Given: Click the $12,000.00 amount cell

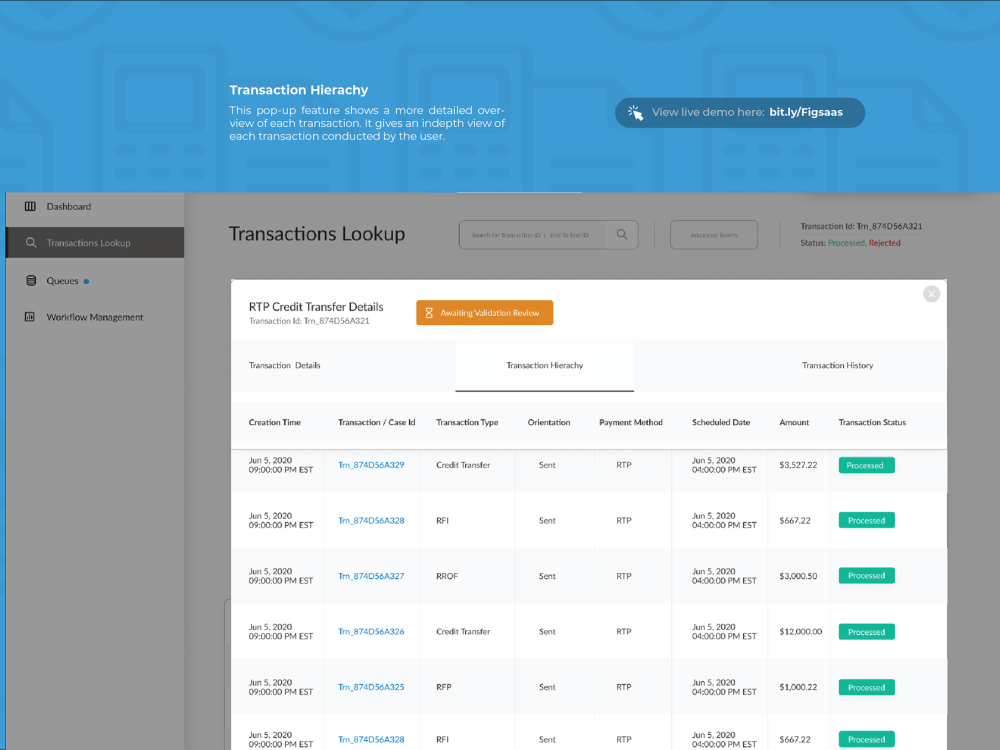Looking at the screenshot, I should pos(800,631).
